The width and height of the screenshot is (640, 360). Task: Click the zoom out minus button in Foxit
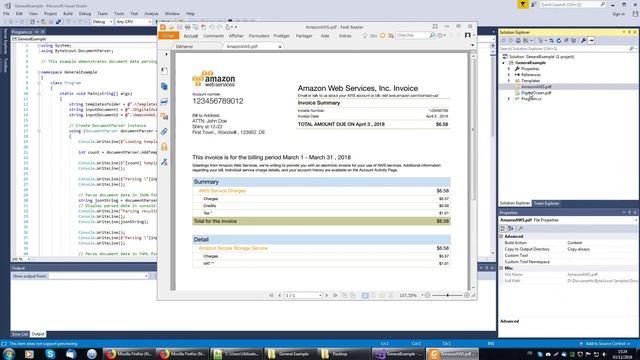[x=428, y=295]
